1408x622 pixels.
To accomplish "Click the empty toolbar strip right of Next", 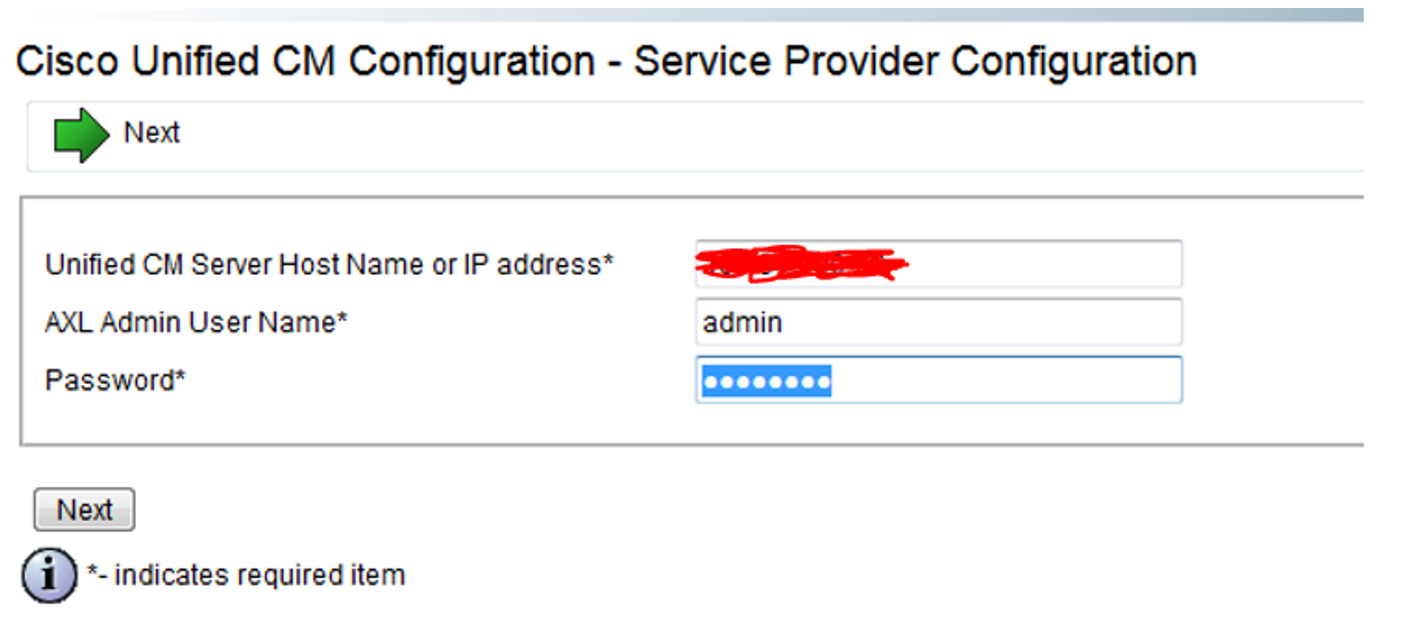I will (770, 136).
